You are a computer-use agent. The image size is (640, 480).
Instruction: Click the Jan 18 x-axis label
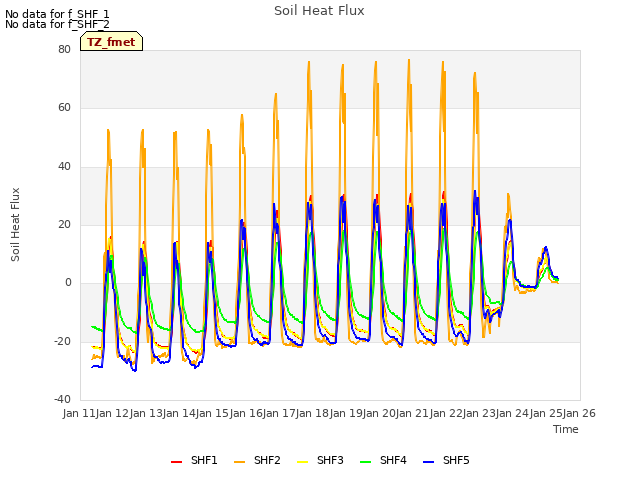tap(312, 413)
